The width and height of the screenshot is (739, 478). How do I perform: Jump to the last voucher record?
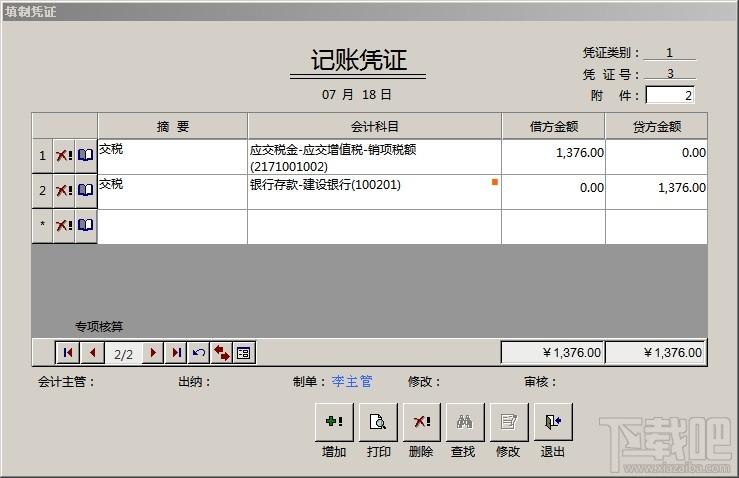176,353
